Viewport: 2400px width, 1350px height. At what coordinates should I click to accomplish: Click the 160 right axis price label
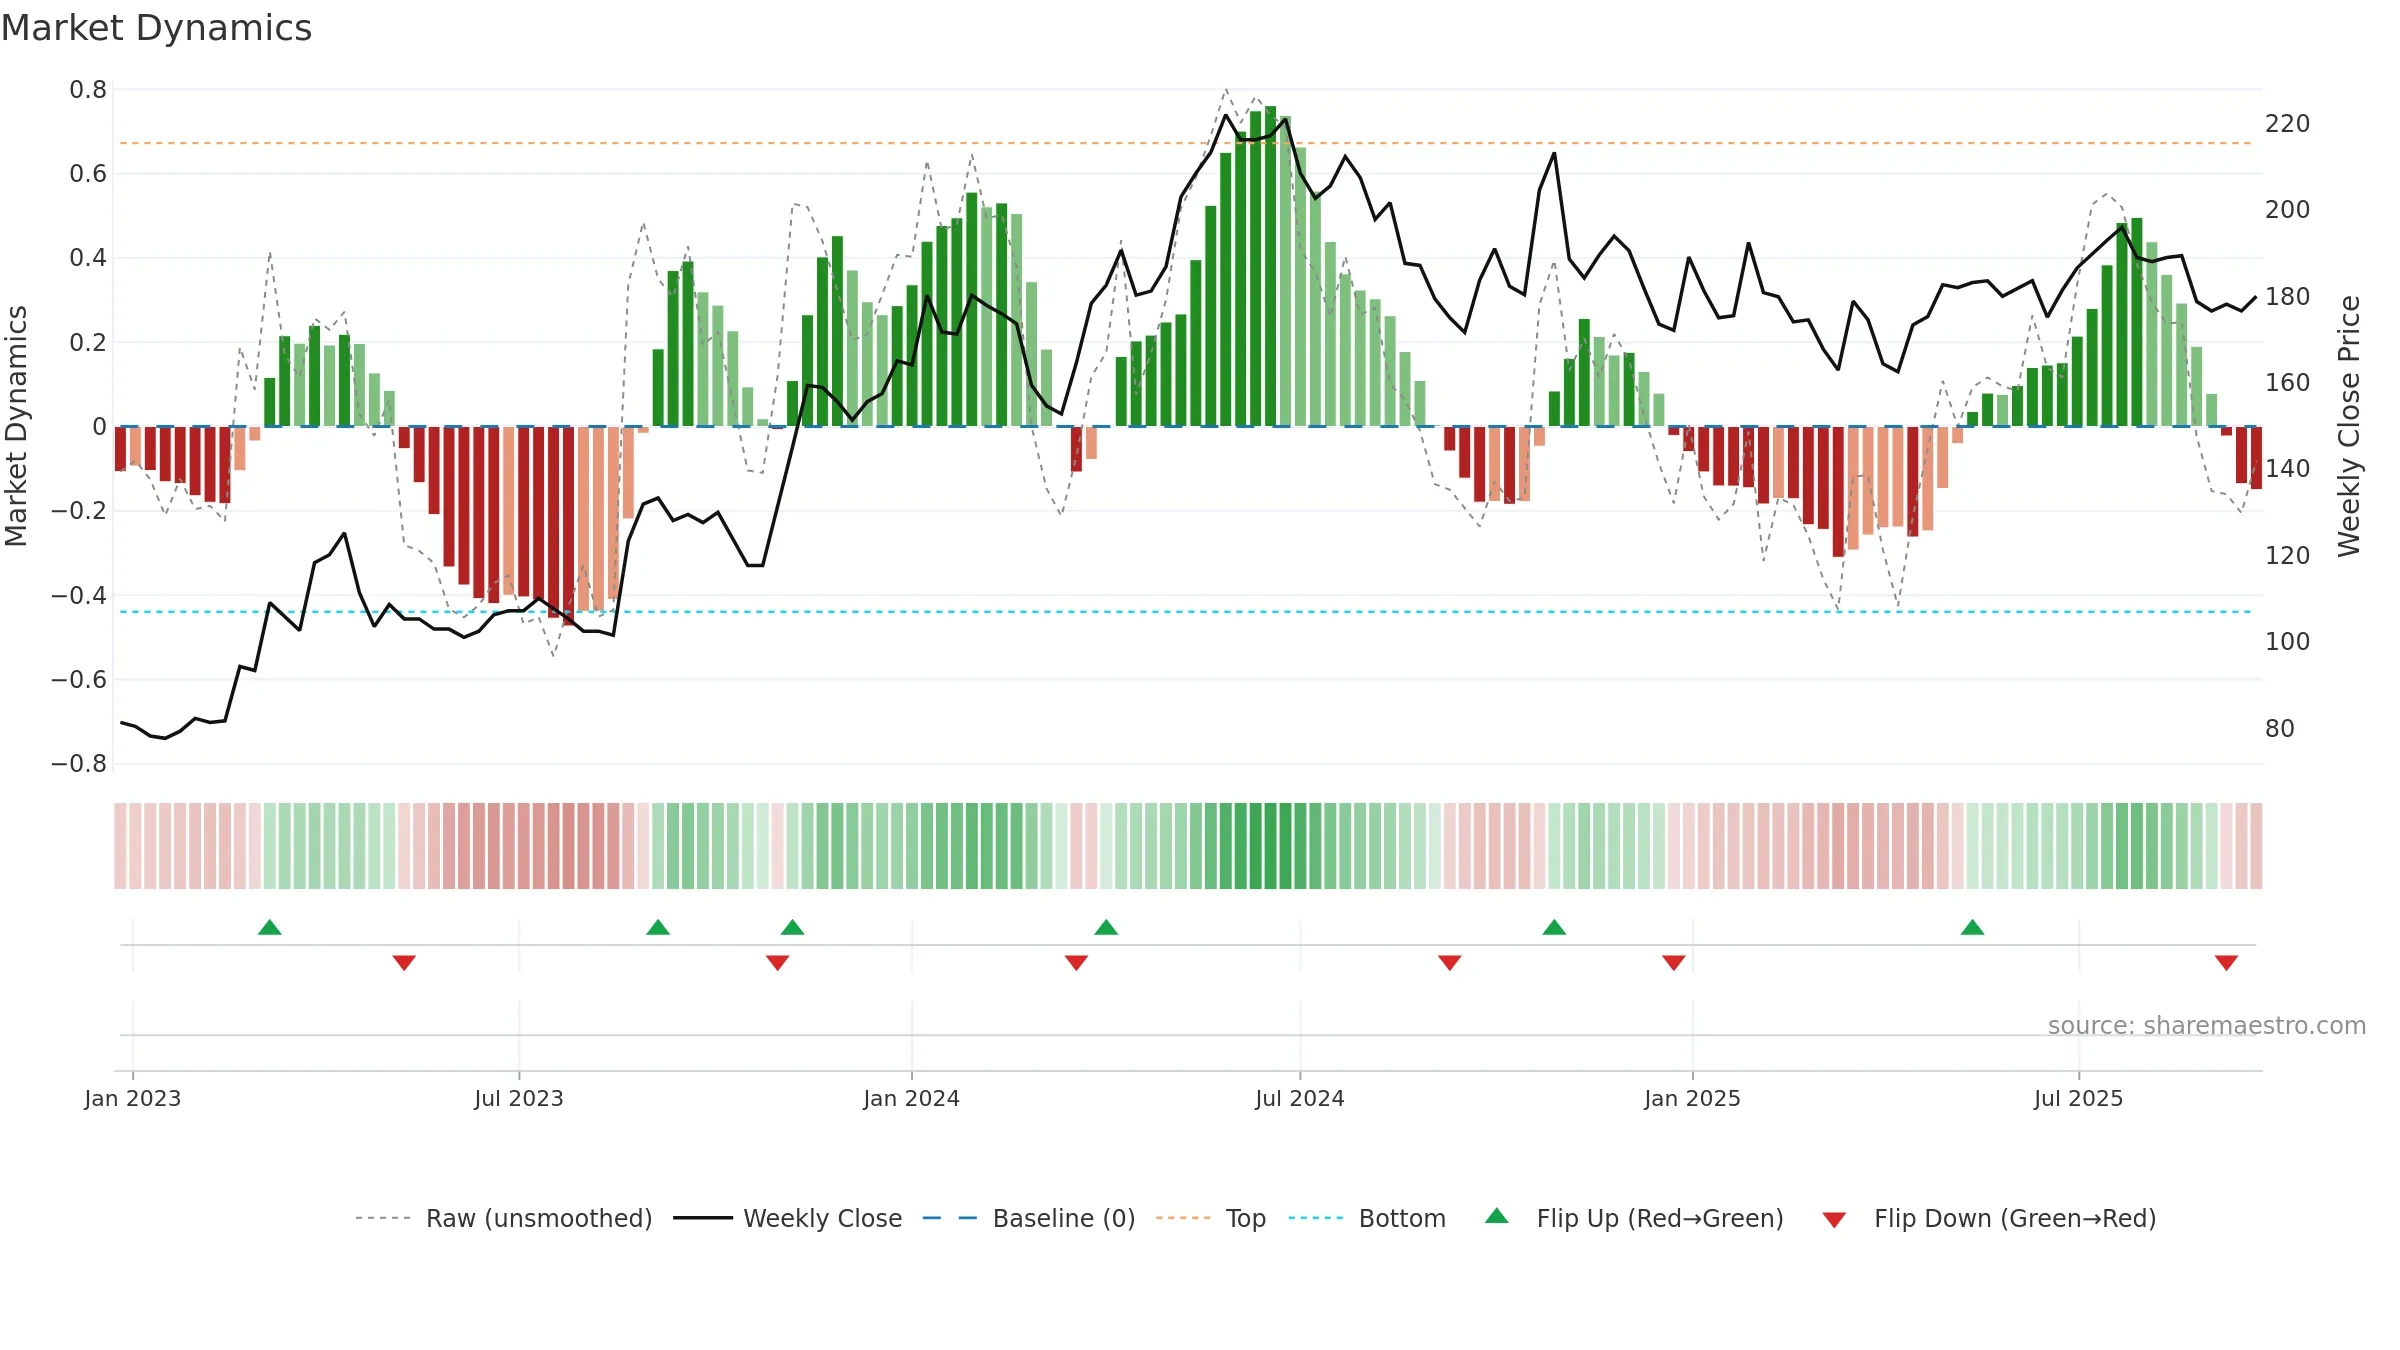click(x=2288, y=383)
